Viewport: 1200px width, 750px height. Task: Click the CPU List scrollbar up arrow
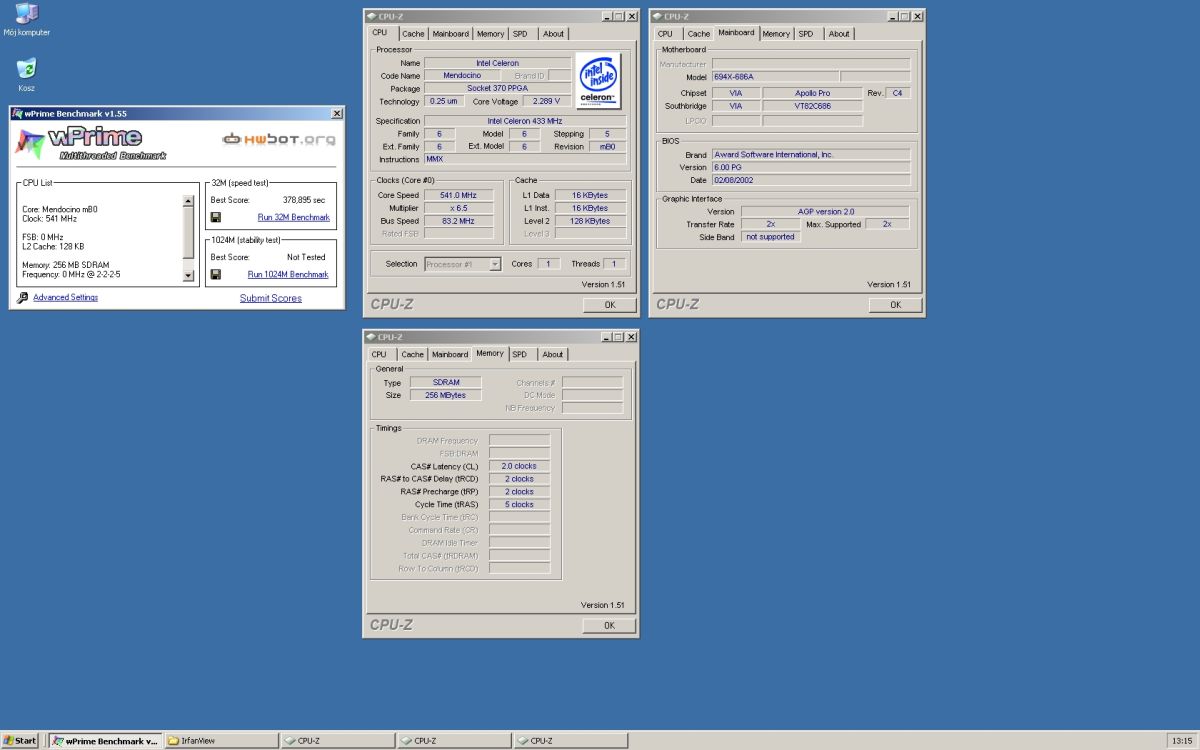click(x=188, y=201)
